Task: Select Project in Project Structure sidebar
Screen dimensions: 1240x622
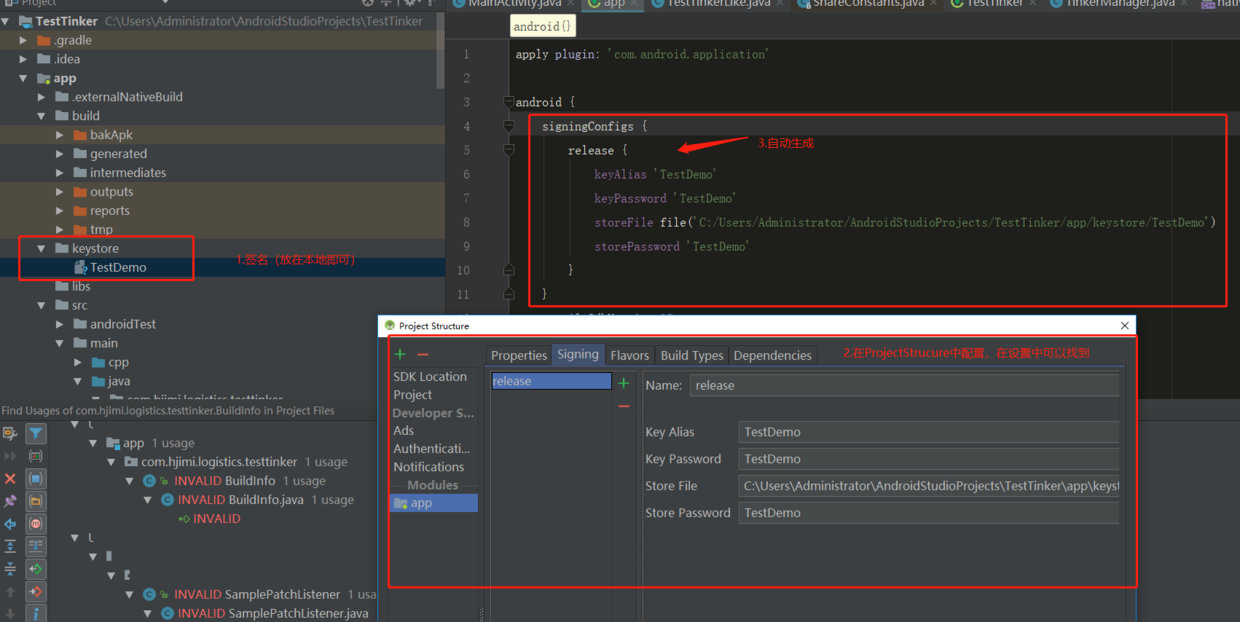Action: pos(413,394)
